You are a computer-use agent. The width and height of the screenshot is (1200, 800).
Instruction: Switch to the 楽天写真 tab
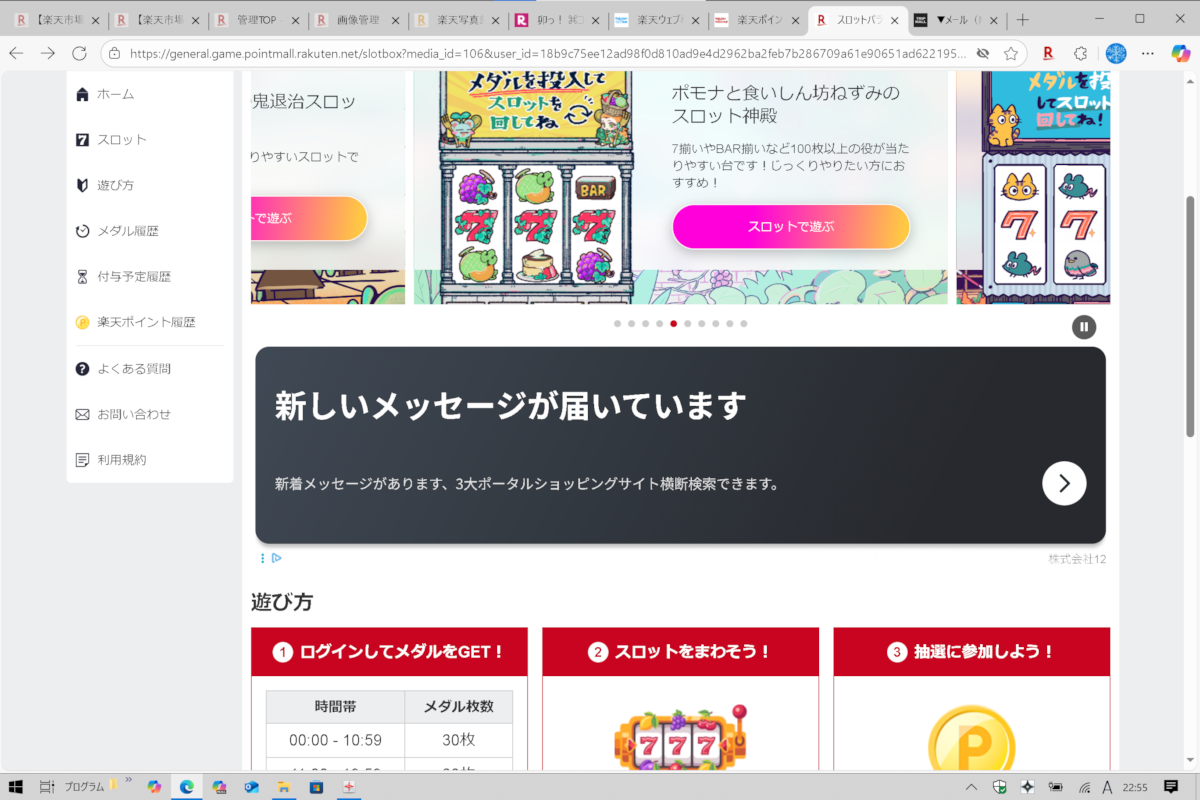click(x=458, y=19)
